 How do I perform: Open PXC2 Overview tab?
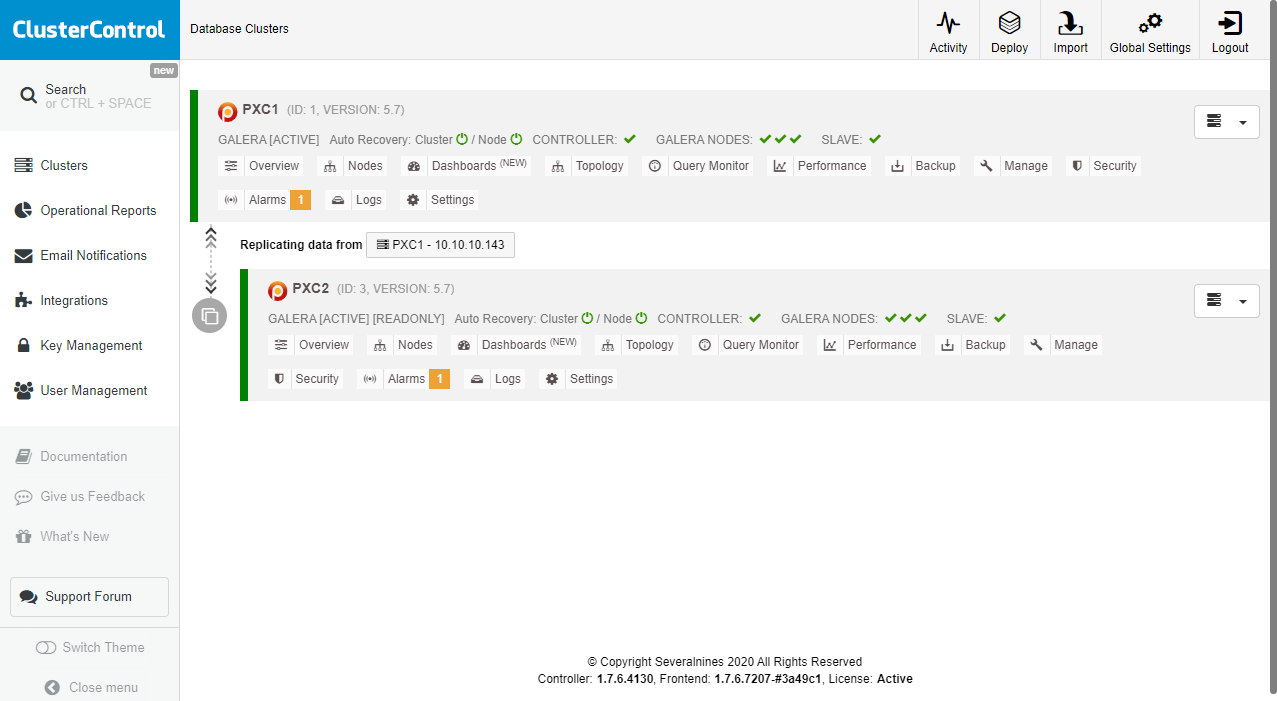(x=311, y=345)
